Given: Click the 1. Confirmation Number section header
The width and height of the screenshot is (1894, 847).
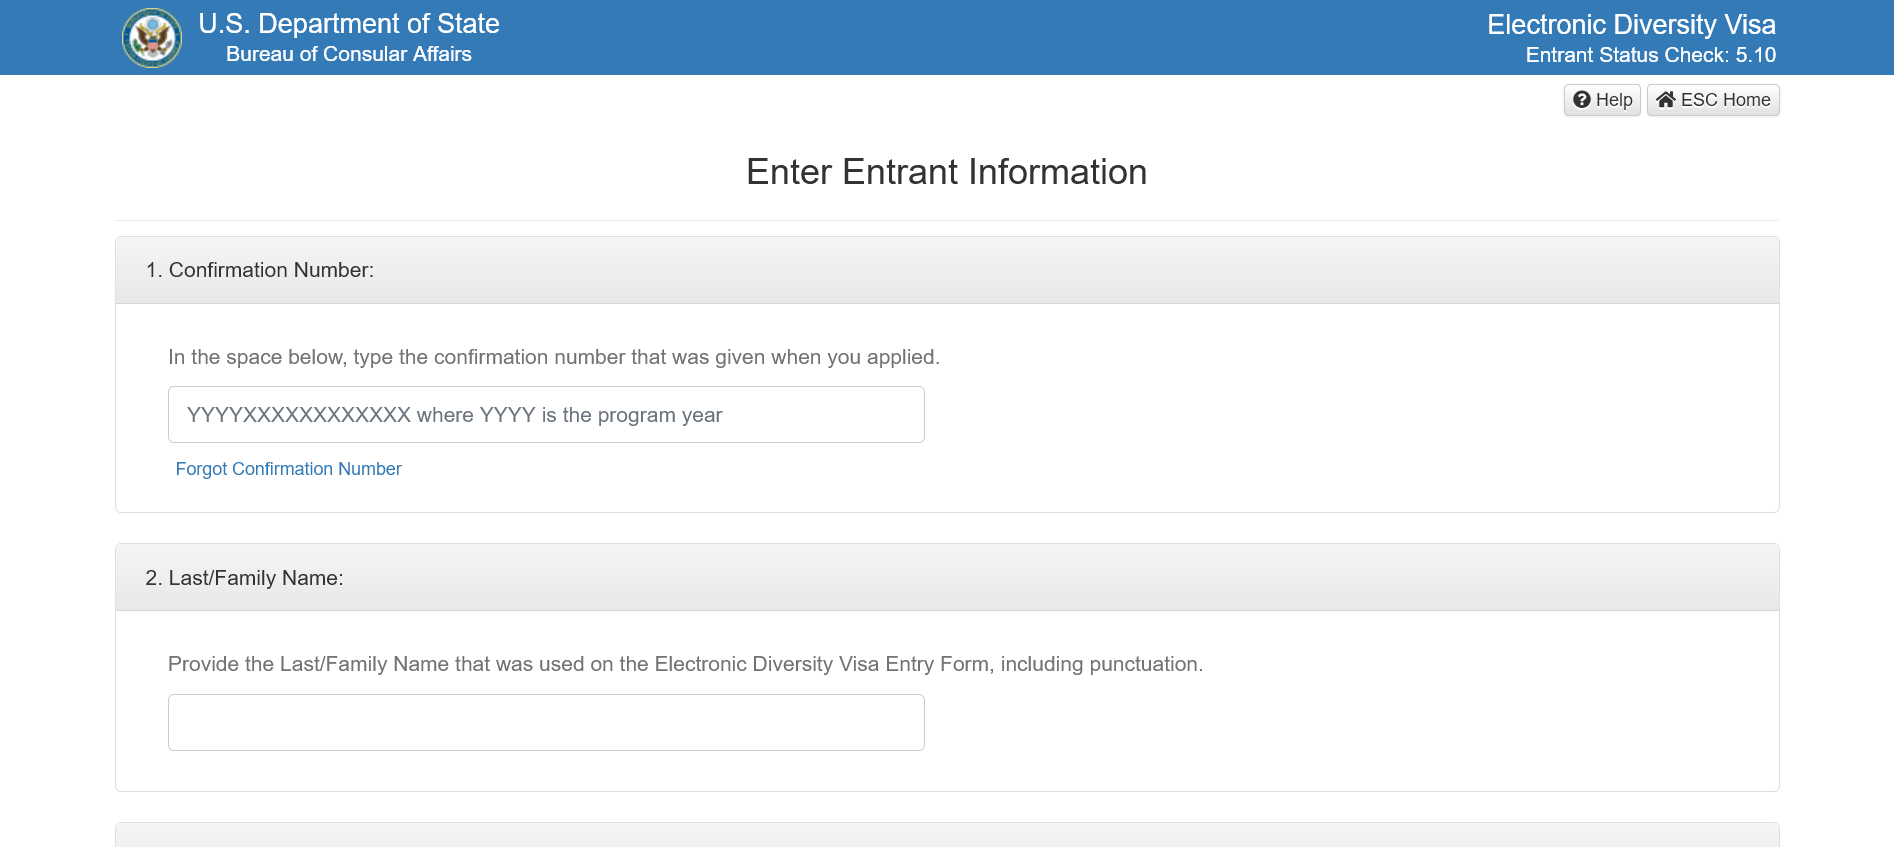Looking at the screenshot, I should coord(947,270).
